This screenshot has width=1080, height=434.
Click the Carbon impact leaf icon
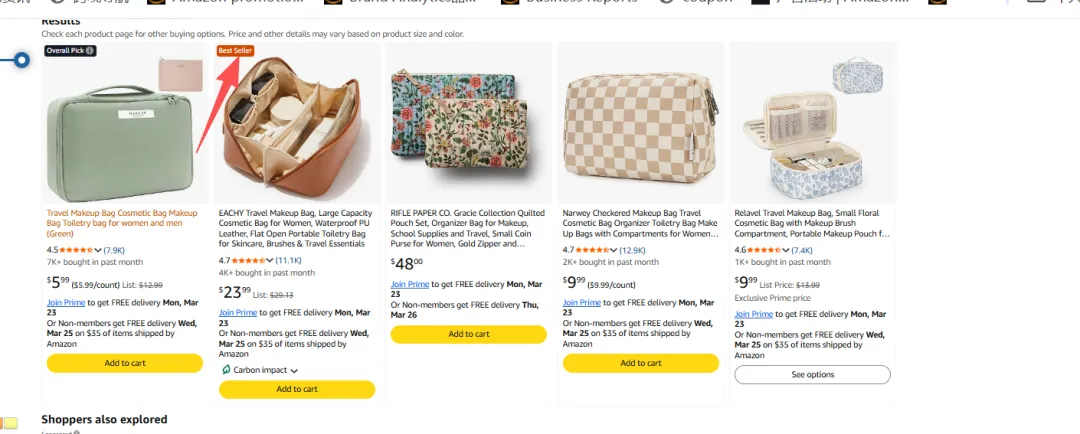(225, 370)
